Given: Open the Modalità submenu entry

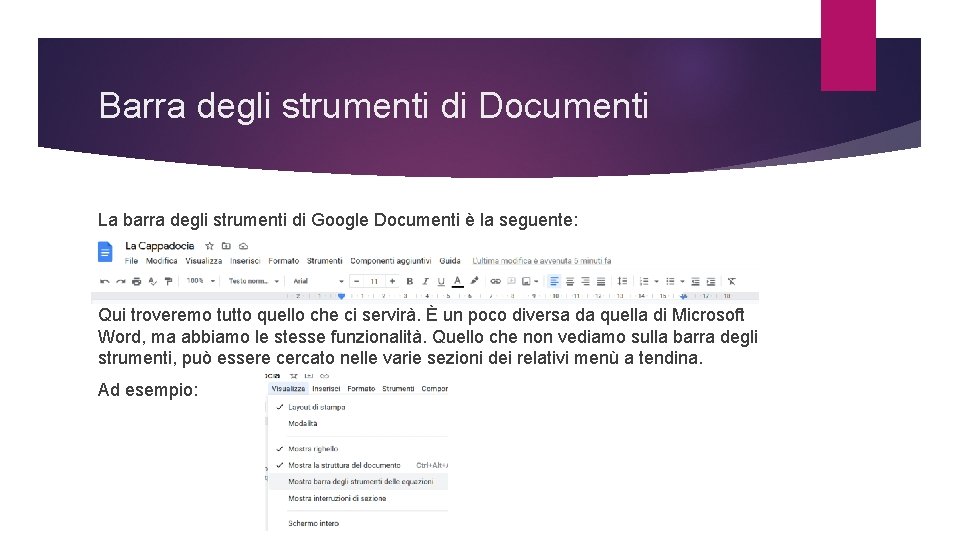Looking at the screenshot, I should (358, 424).
